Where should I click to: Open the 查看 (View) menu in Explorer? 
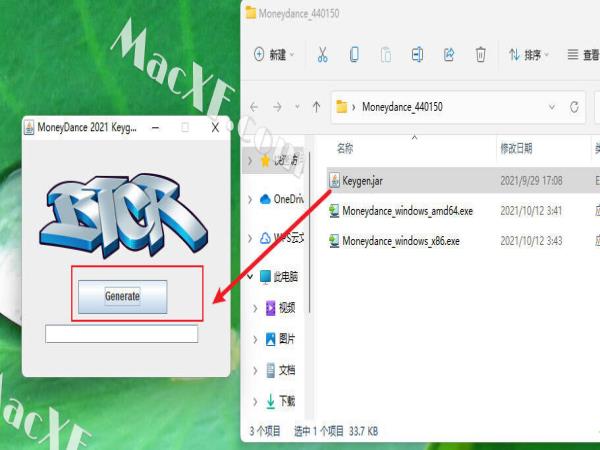coord(583,55)
